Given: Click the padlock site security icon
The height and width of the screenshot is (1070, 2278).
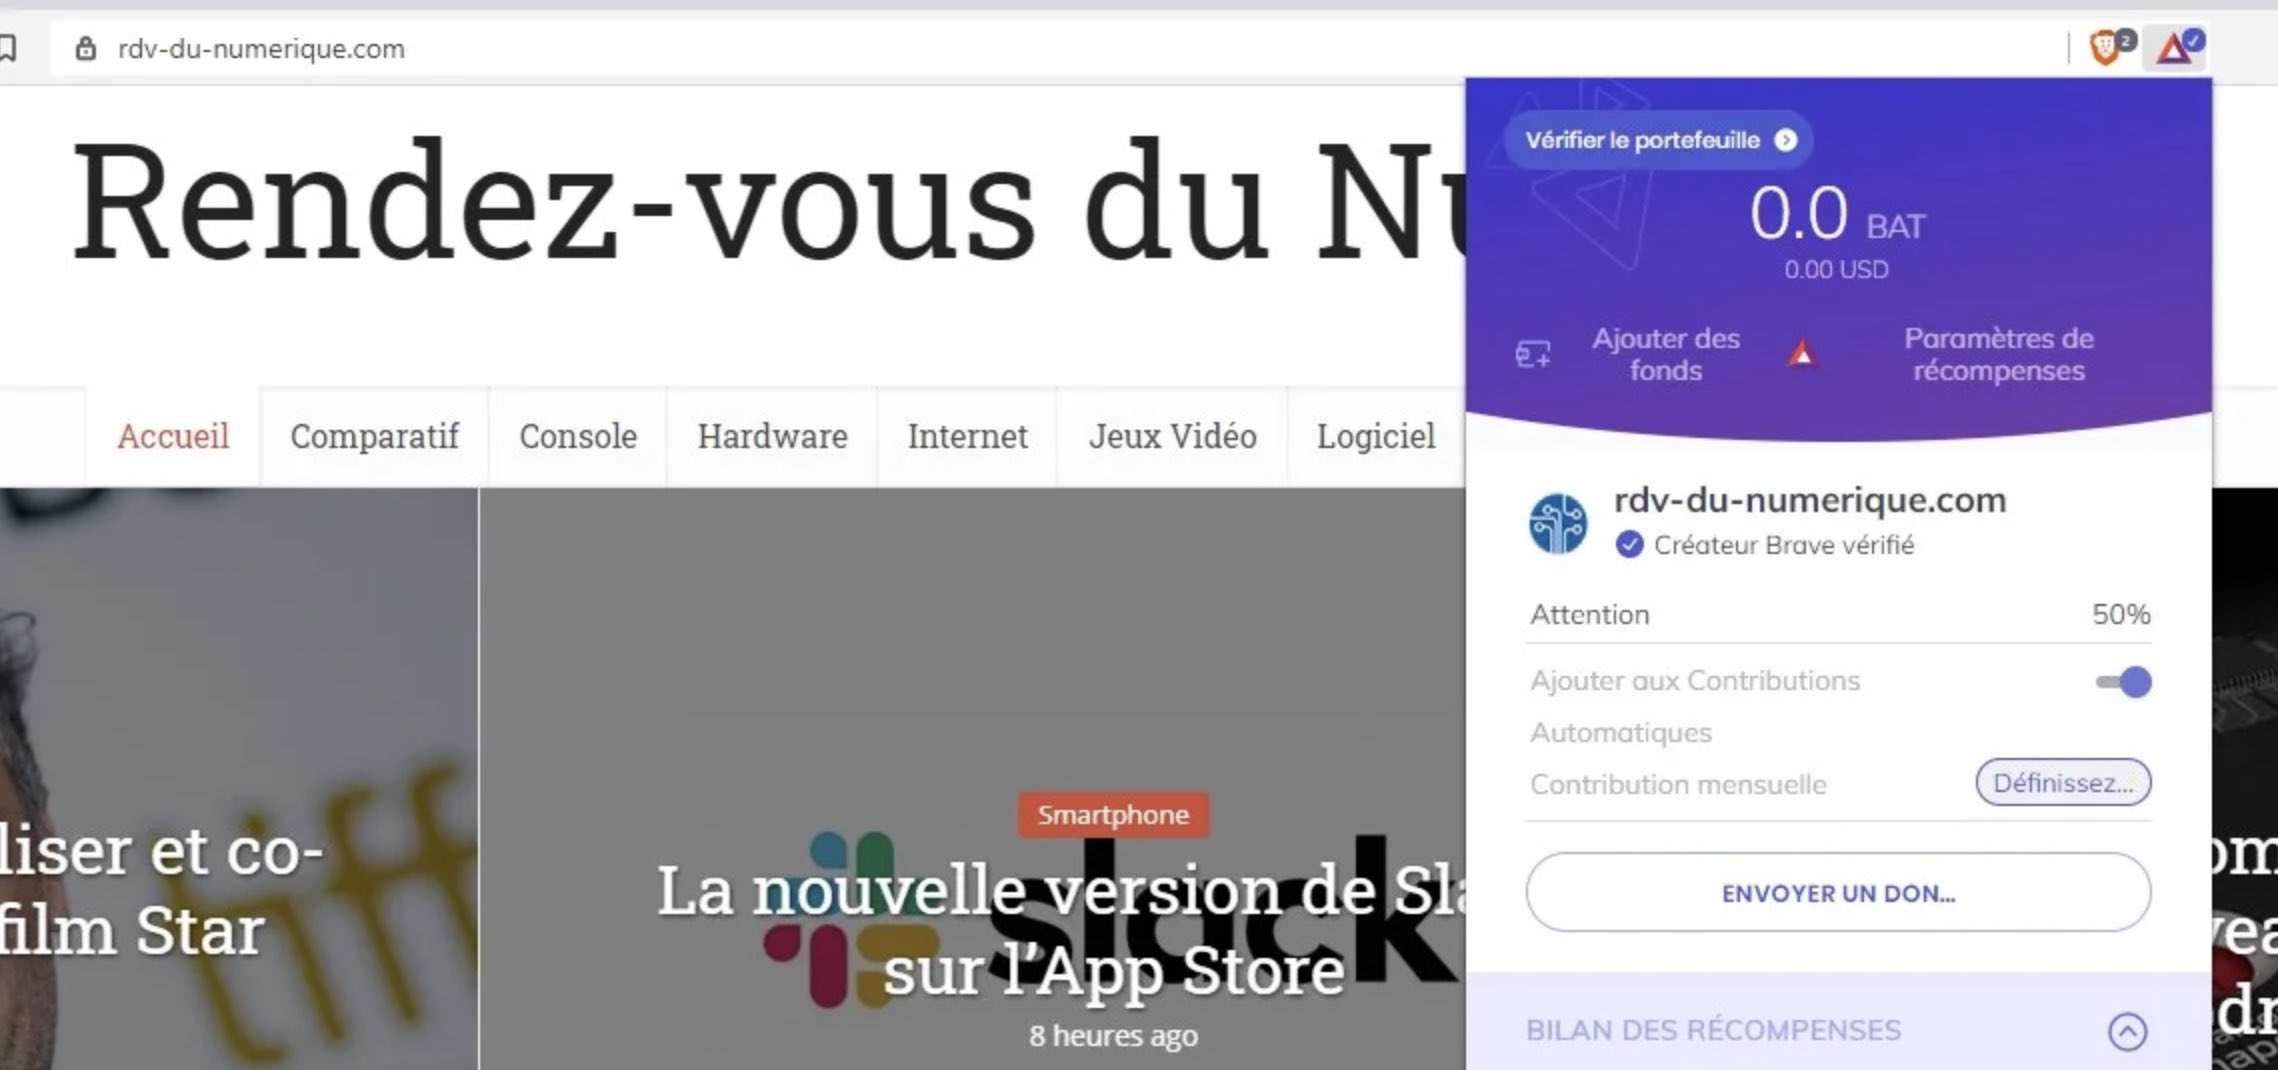Looking at the screenshot, I should [x=86, y=48].
